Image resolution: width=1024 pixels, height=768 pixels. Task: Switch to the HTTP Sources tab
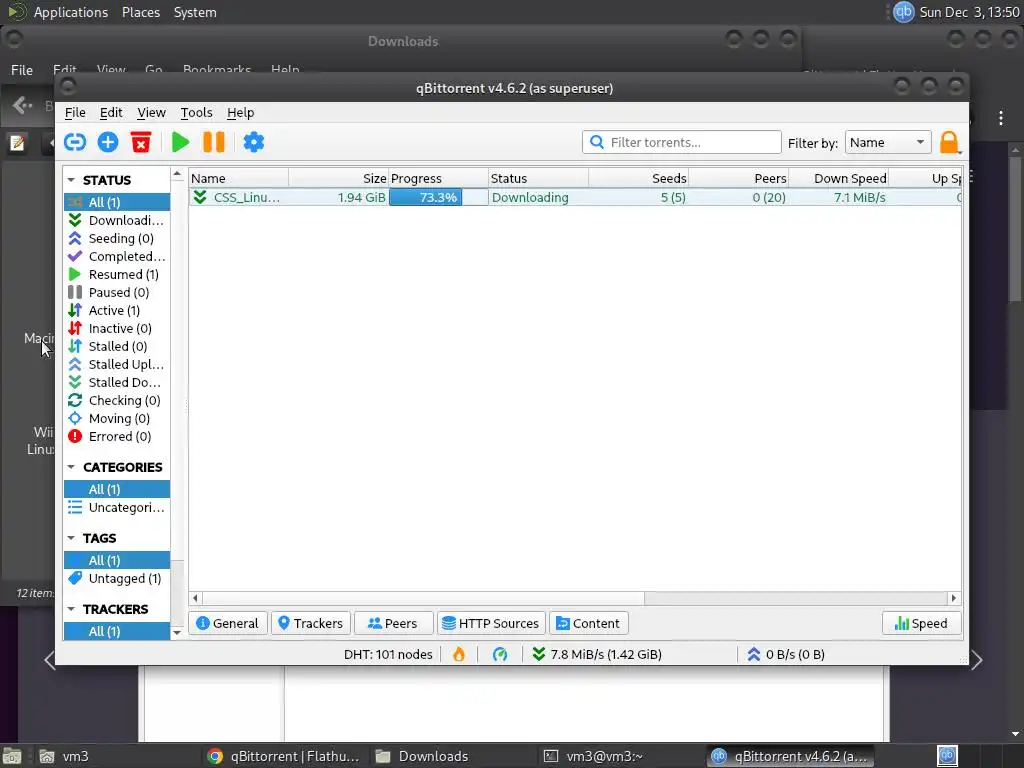tap(491, 623)
